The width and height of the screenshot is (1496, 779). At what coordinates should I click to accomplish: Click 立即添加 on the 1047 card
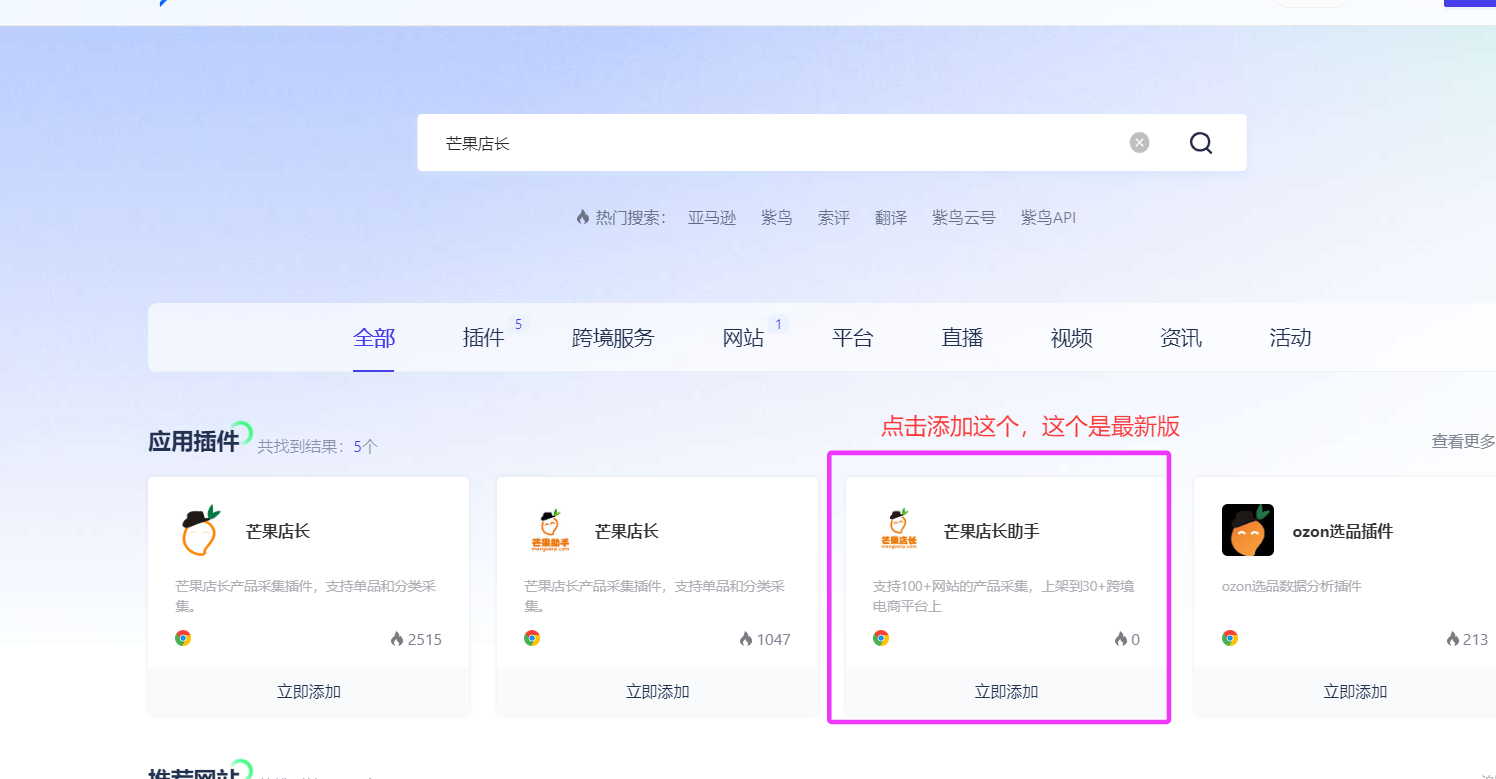(x=658, y=691)
